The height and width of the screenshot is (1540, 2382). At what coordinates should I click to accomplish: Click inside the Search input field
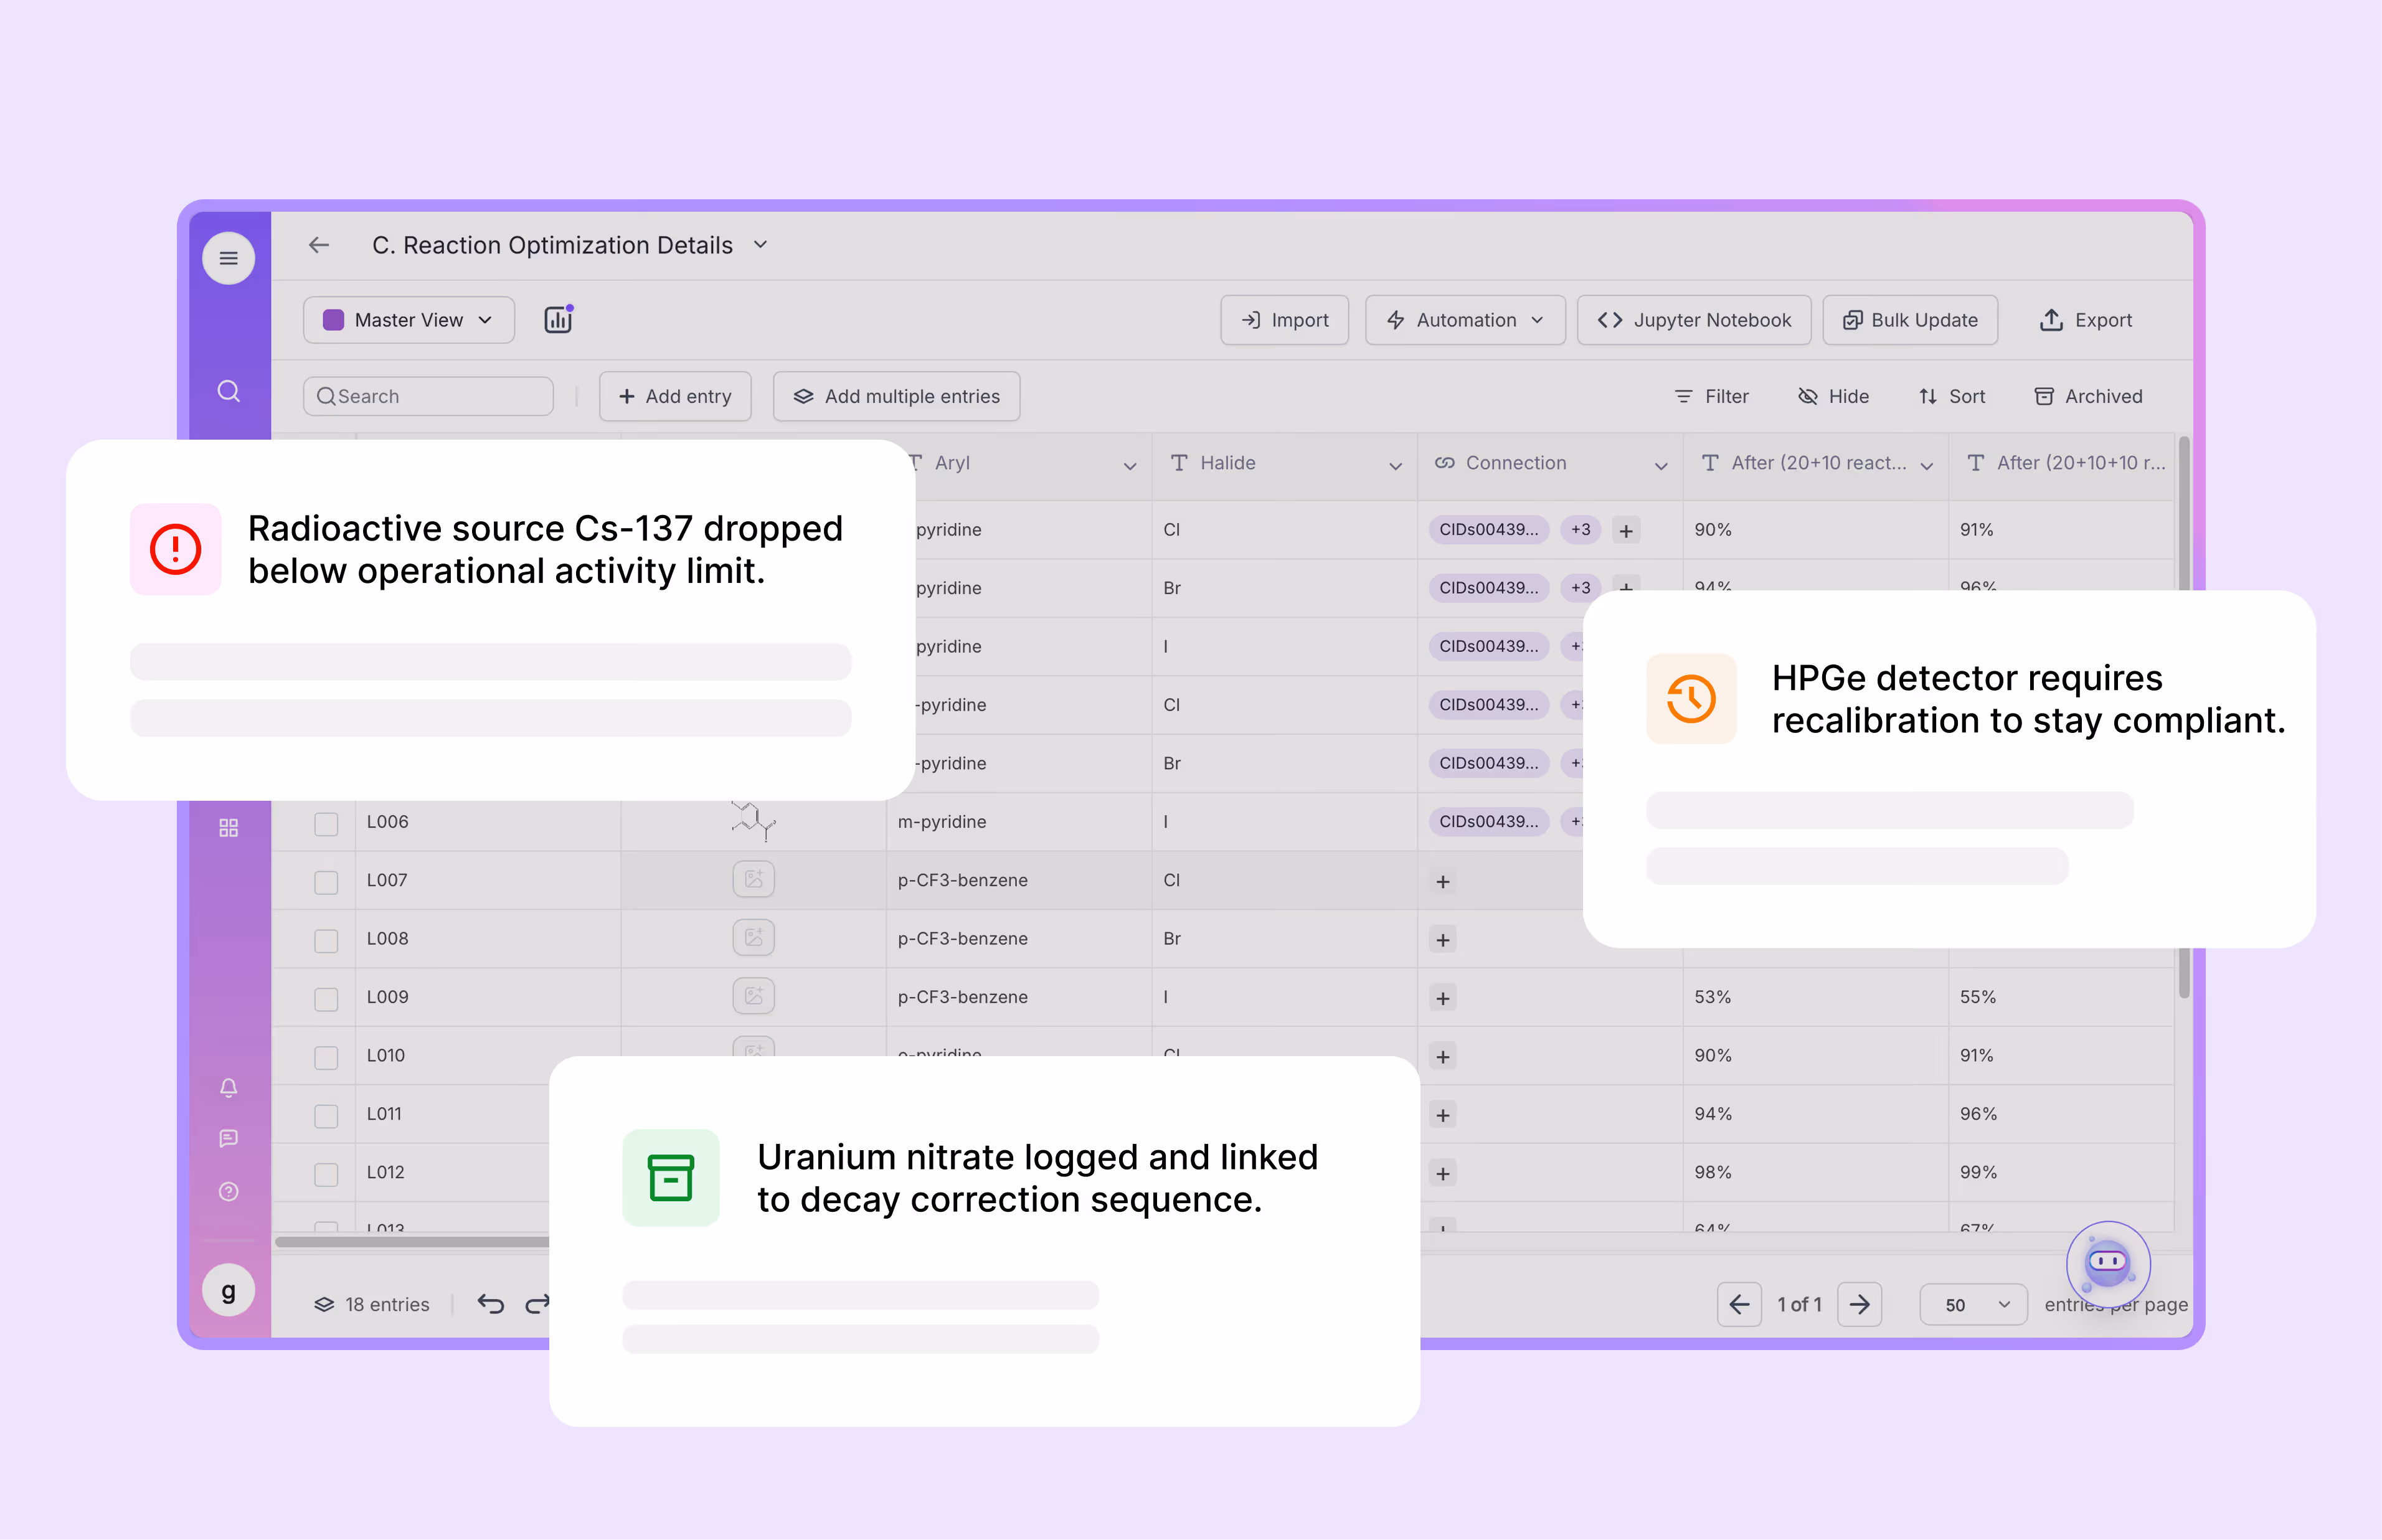click(x=440, y=396)
